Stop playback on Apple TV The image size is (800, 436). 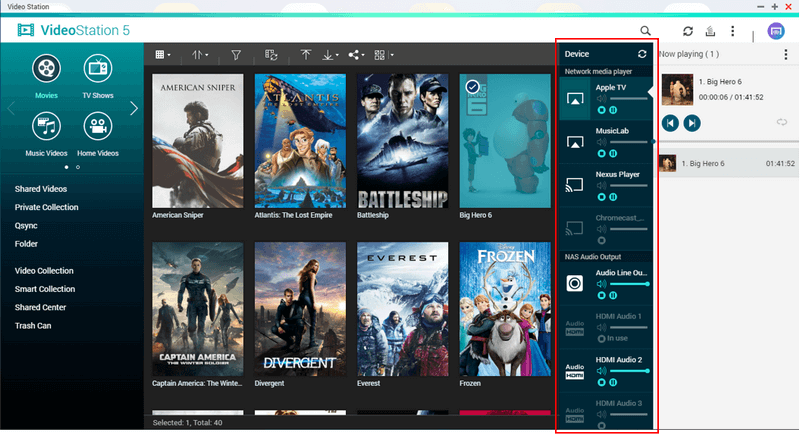[x=602, y=110]
